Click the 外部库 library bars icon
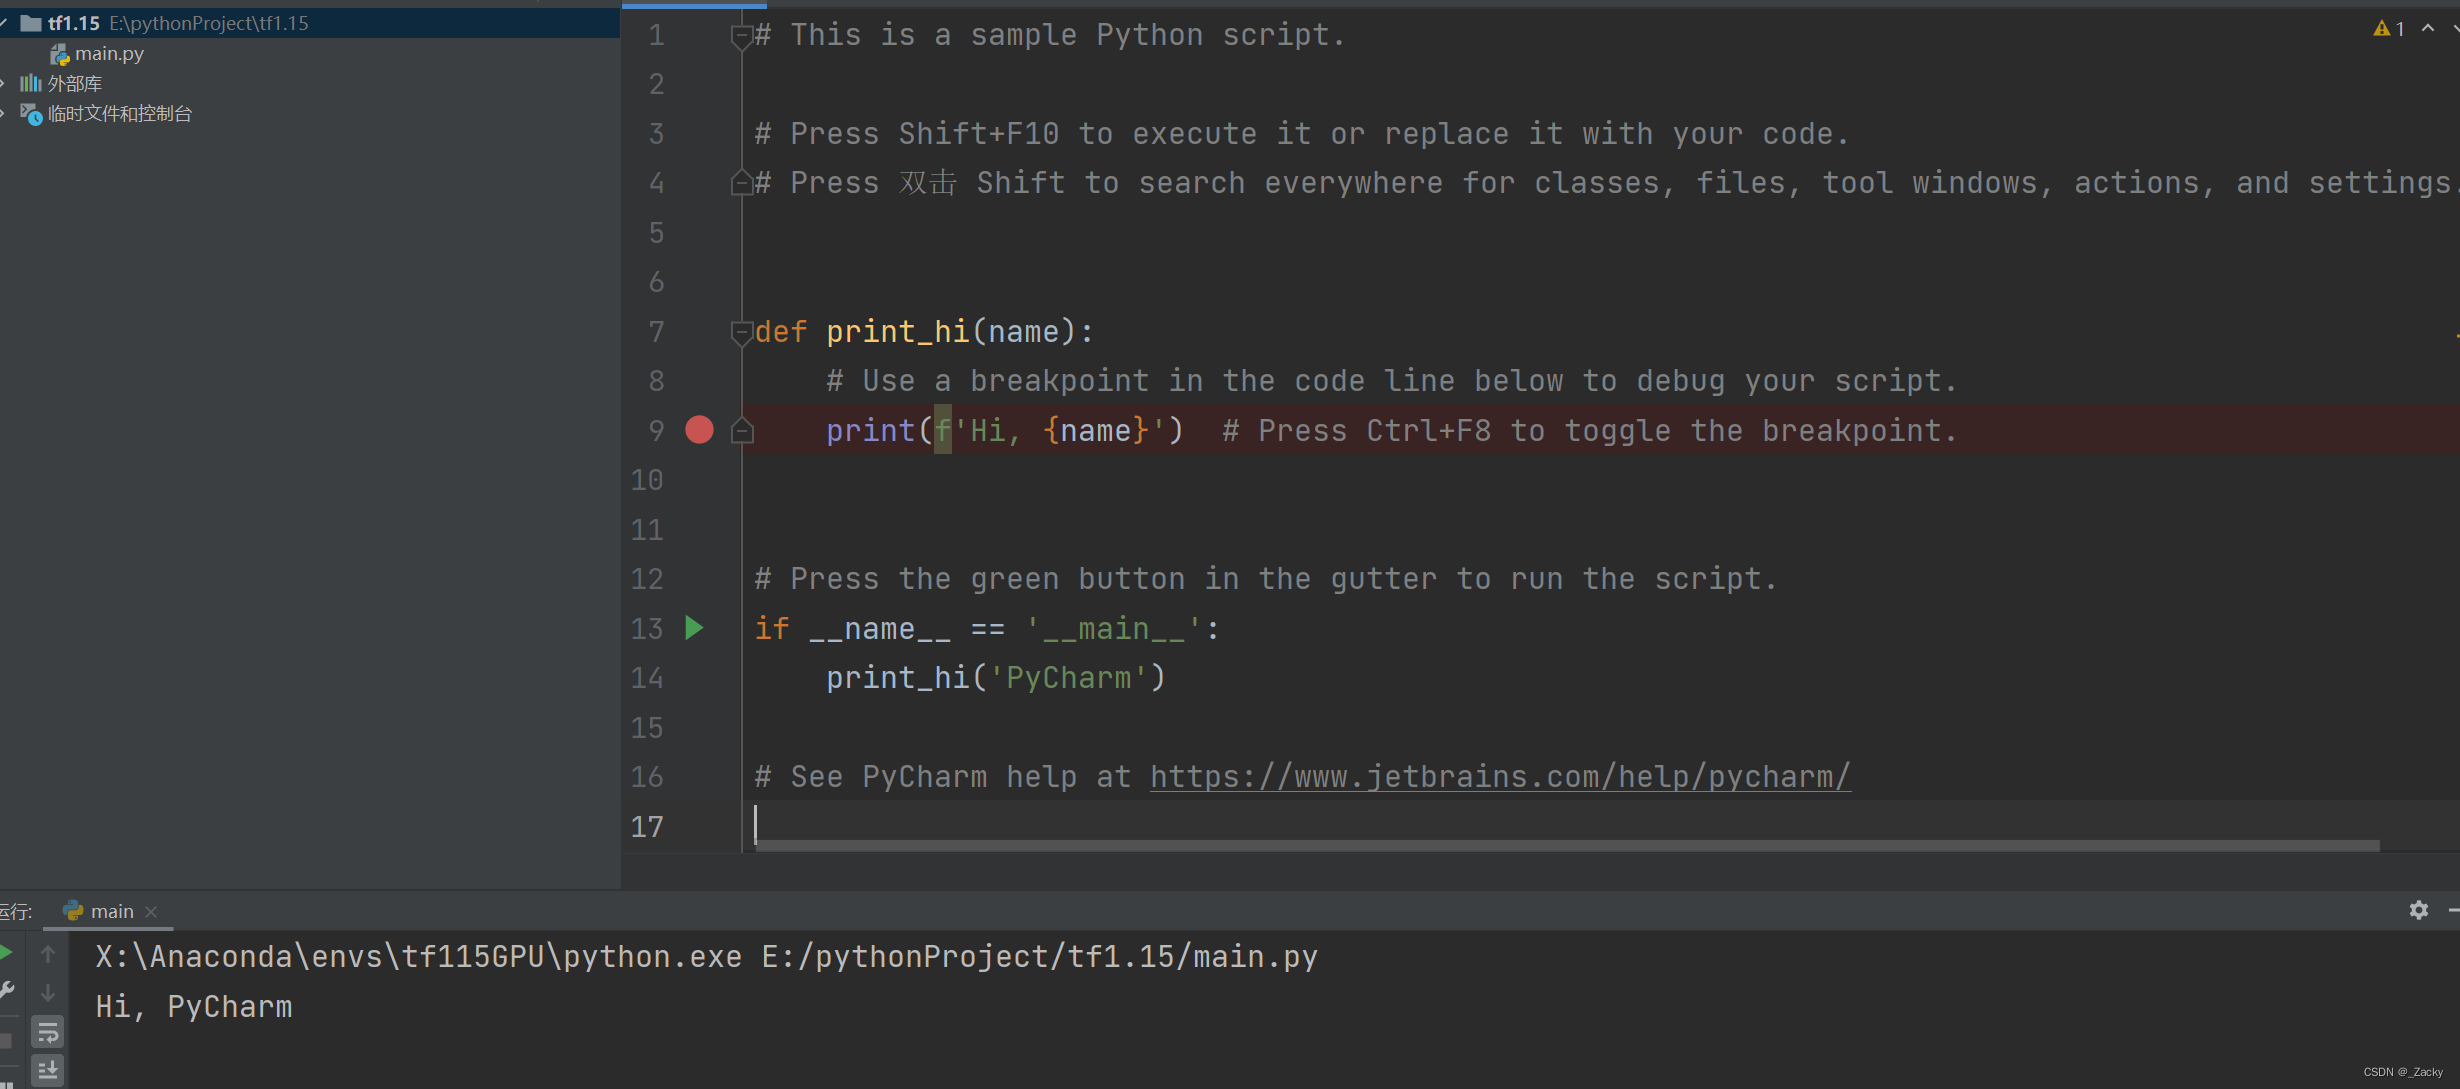 coord(31,83)
